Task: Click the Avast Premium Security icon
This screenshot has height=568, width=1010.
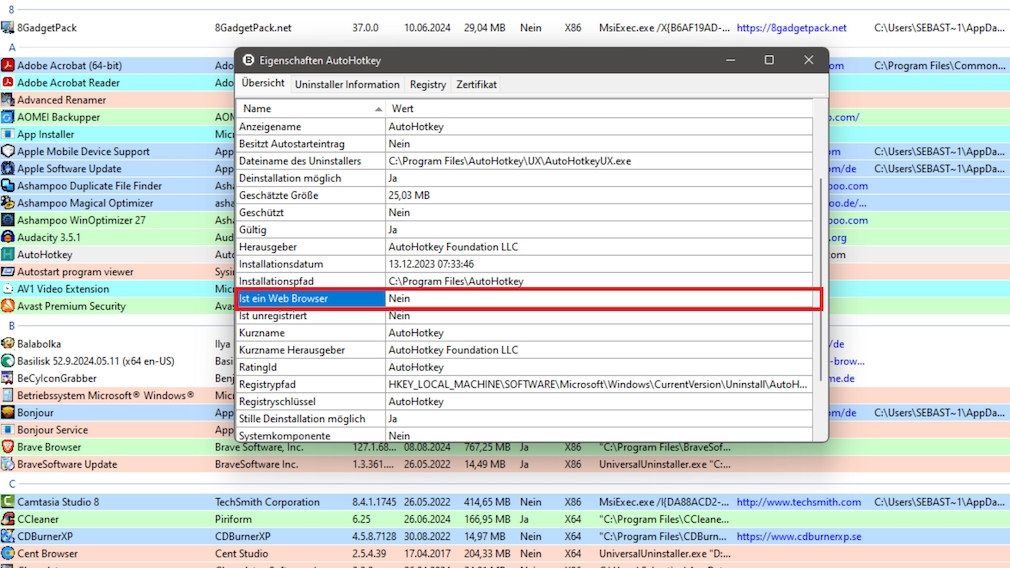Action: pyautogui.click(x=8, y=306)
